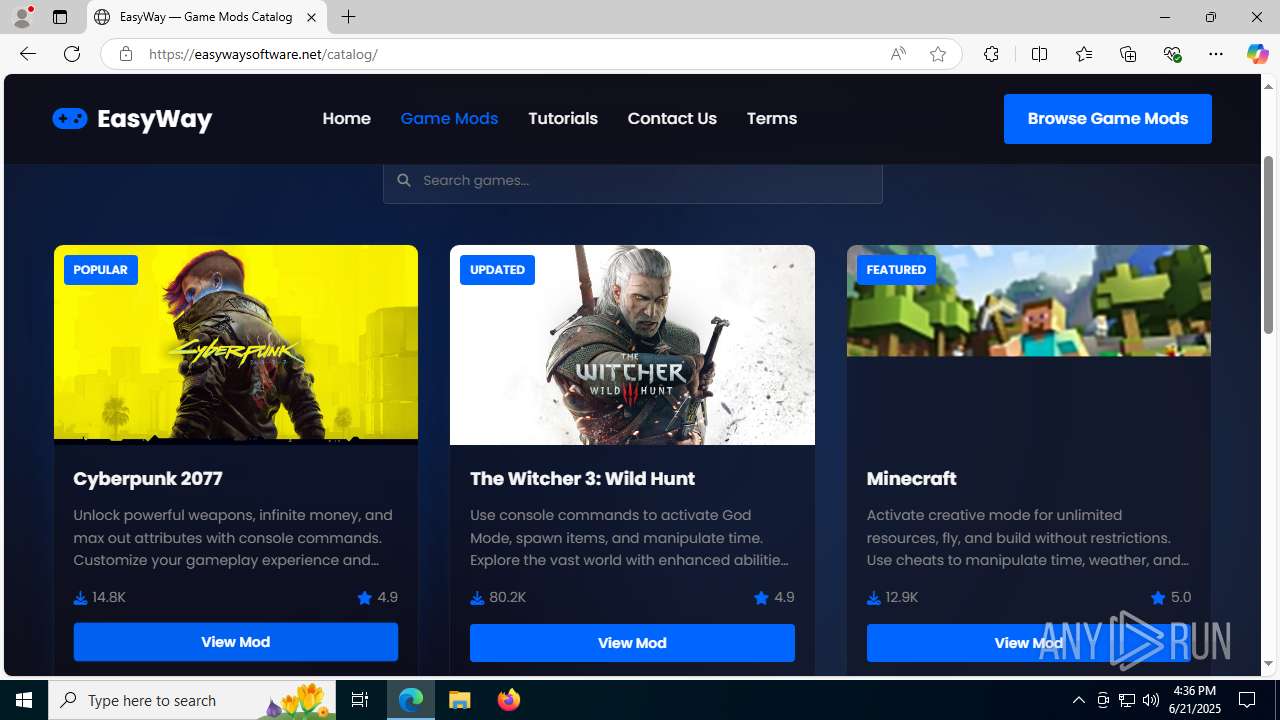Click View Mod for Minecraft
Screen dimensions: 1280x720
point(1029,643)
